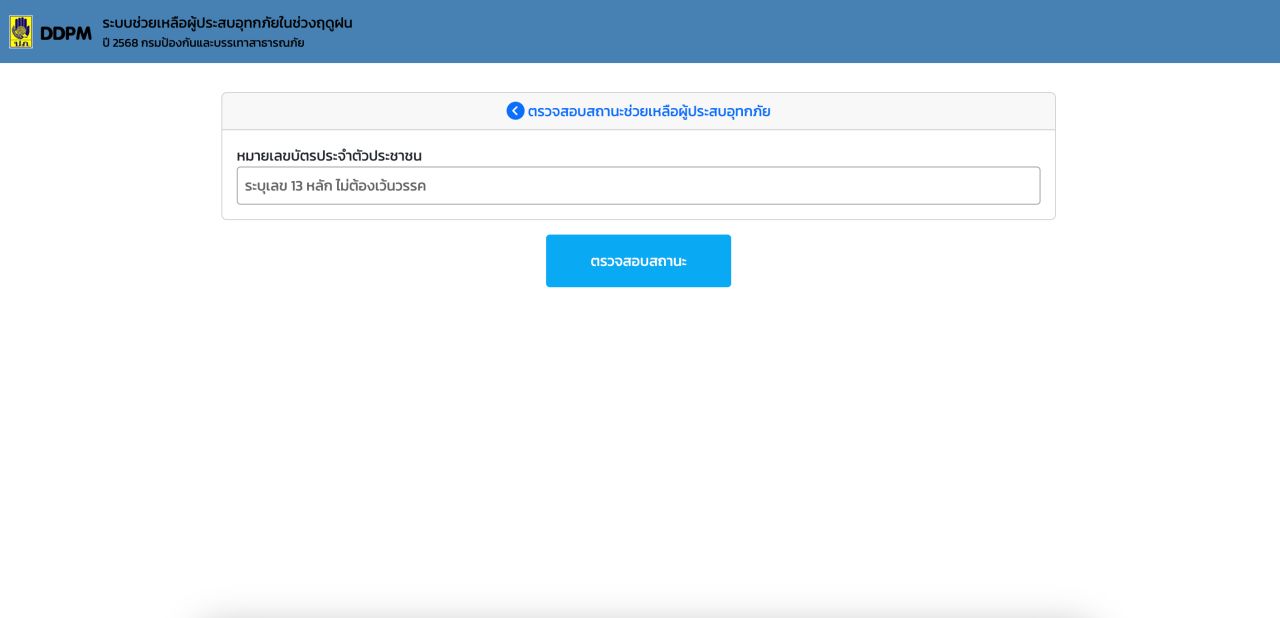Click the DDPM wordmark in header

point(66,33)
